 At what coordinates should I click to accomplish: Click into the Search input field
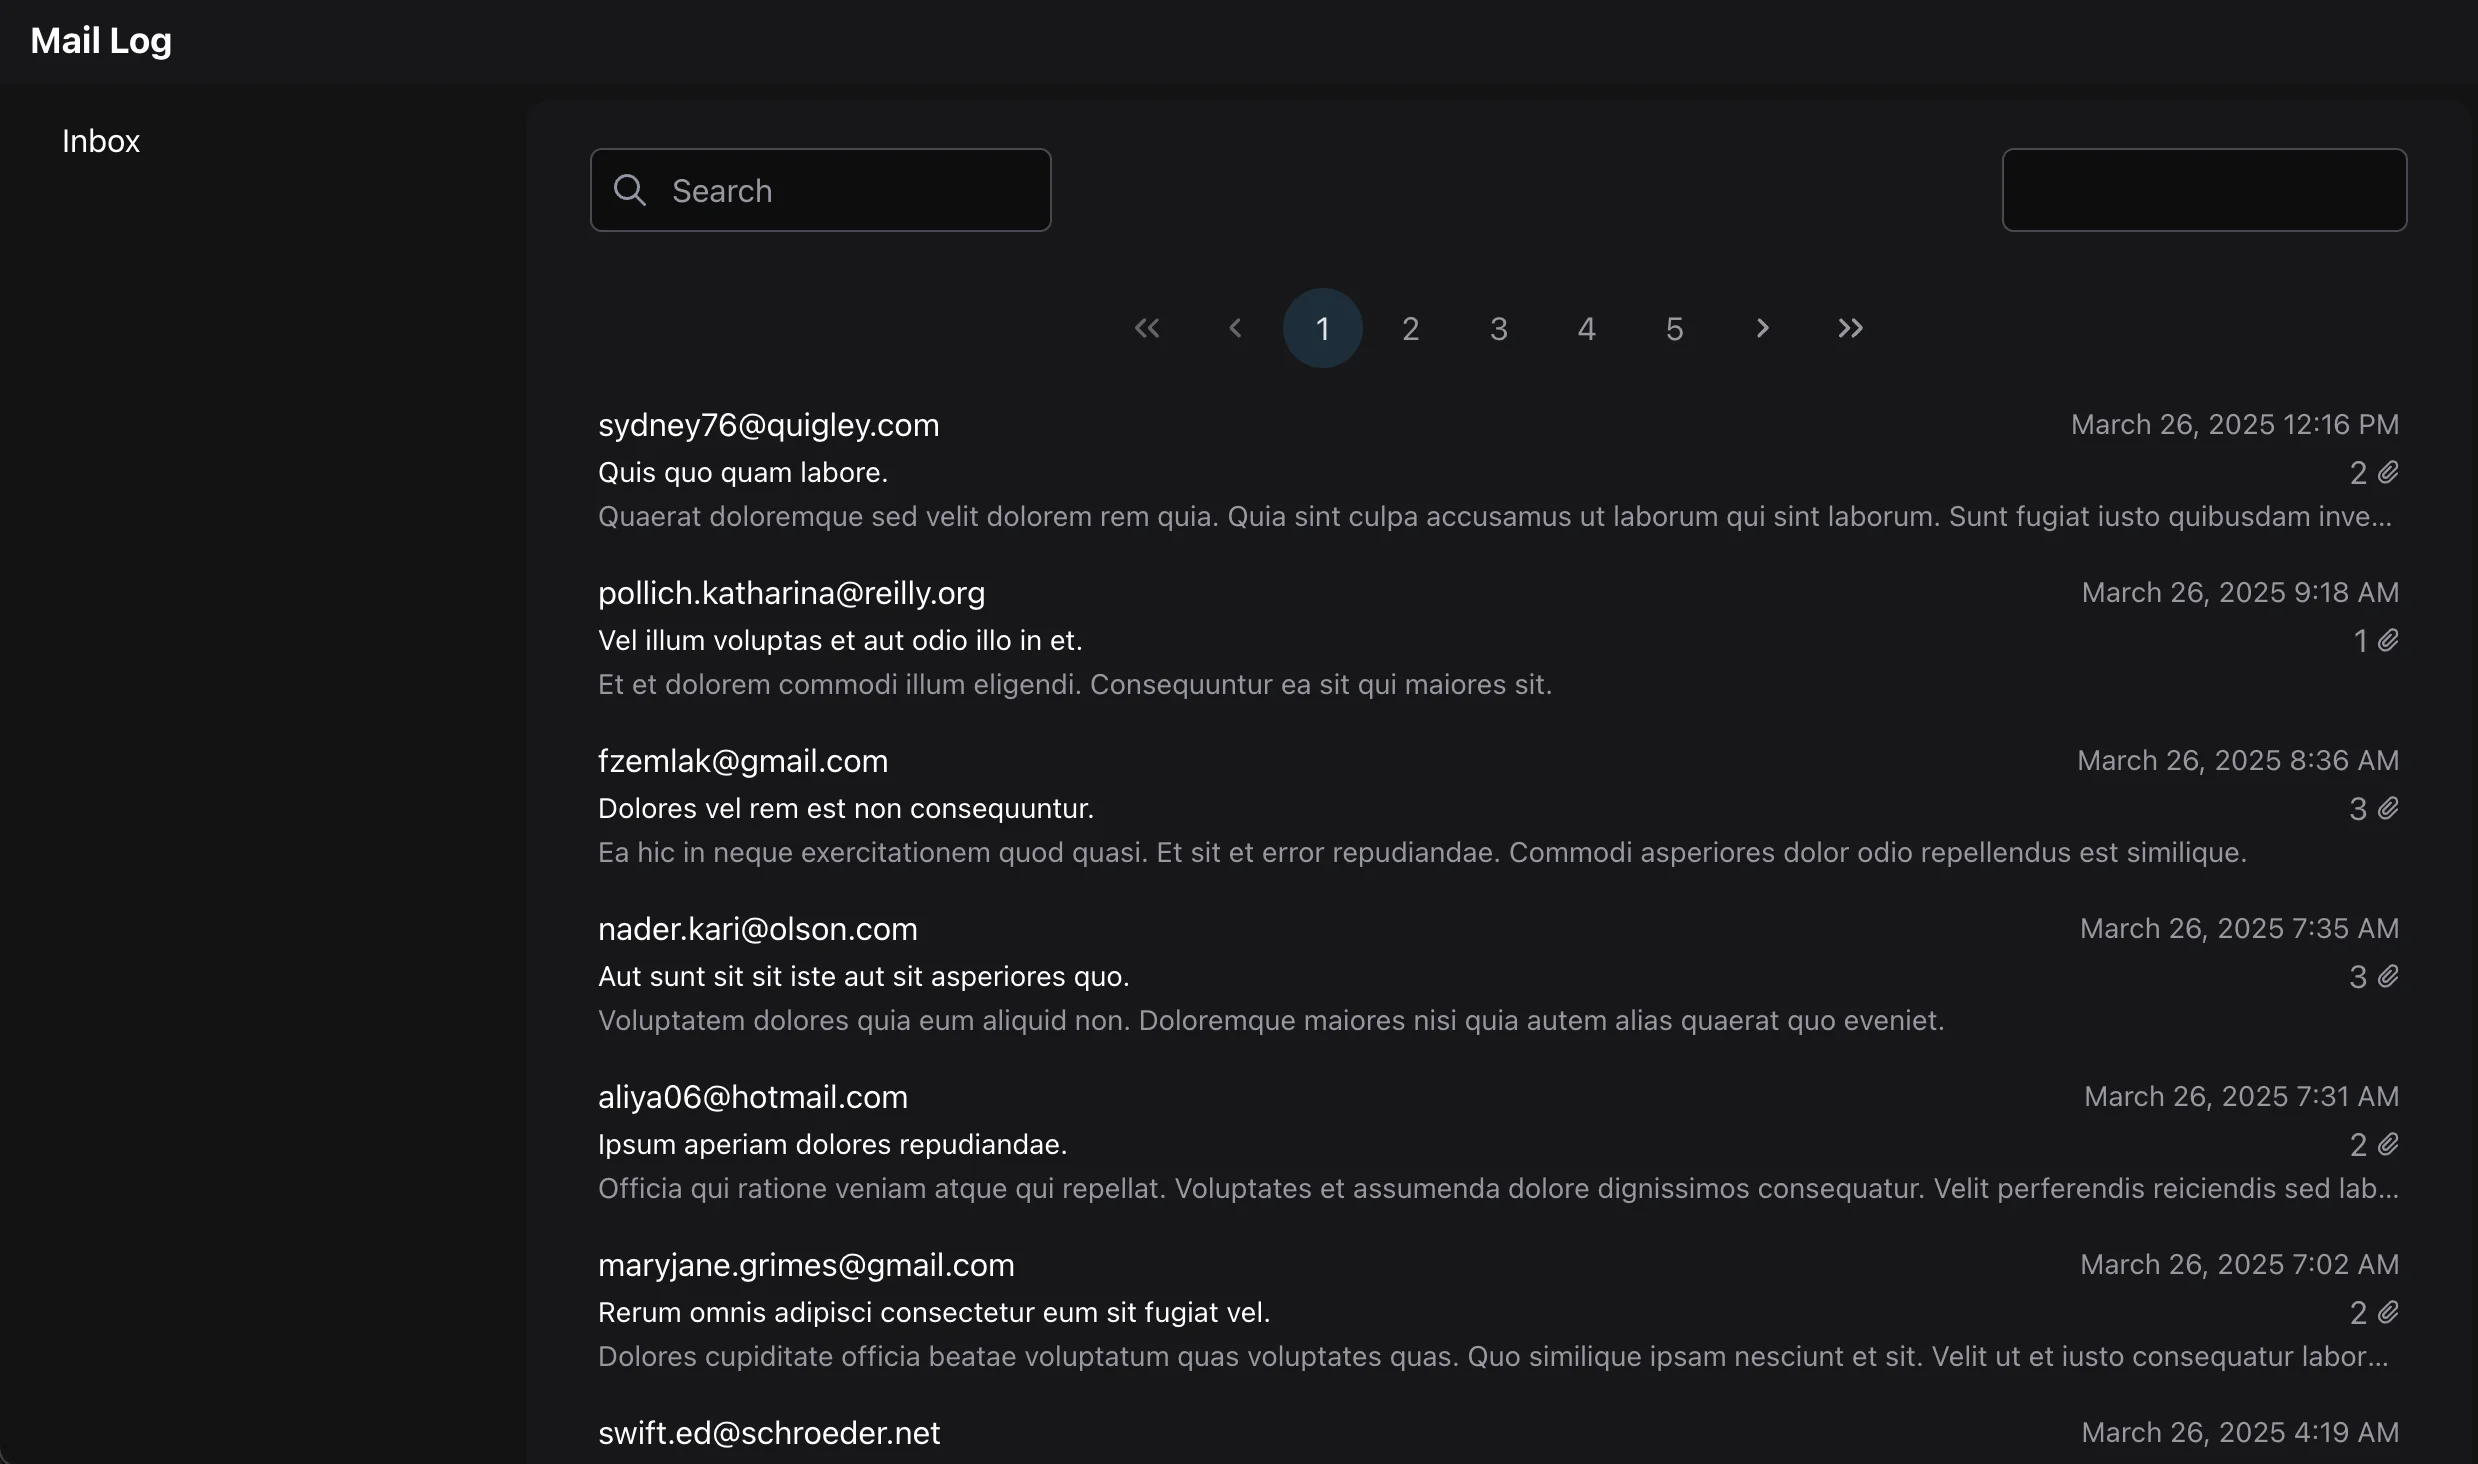(850, 190)
